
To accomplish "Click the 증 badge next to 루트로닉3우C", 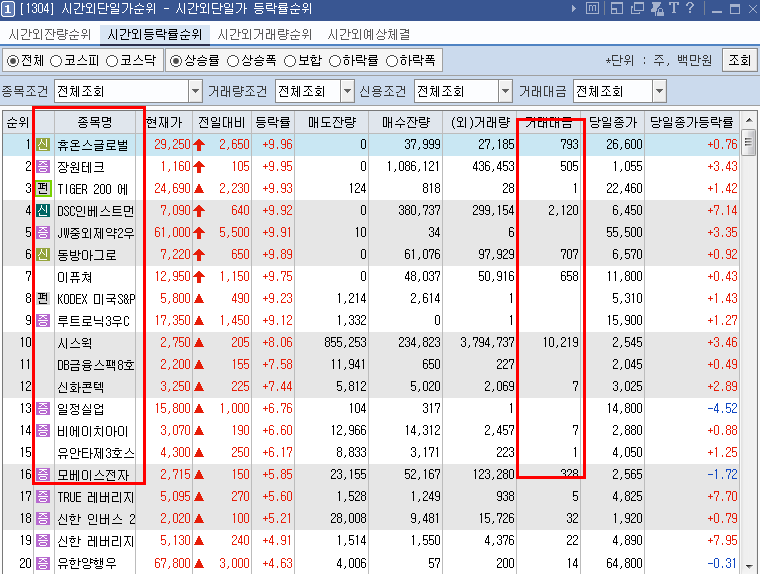I will [43, 320].
